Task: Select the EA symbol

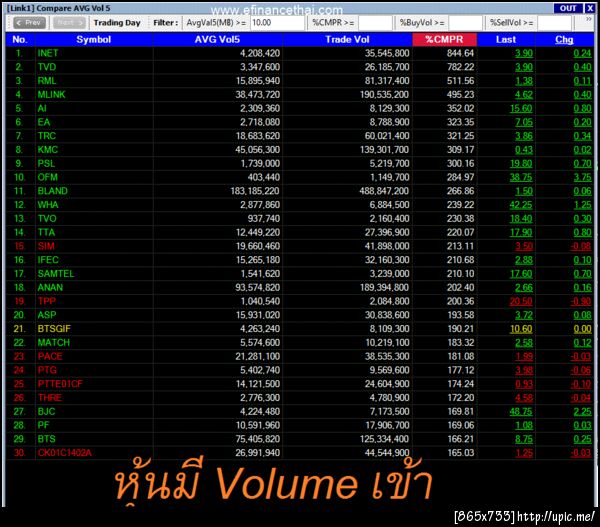Action: point(44,122)
